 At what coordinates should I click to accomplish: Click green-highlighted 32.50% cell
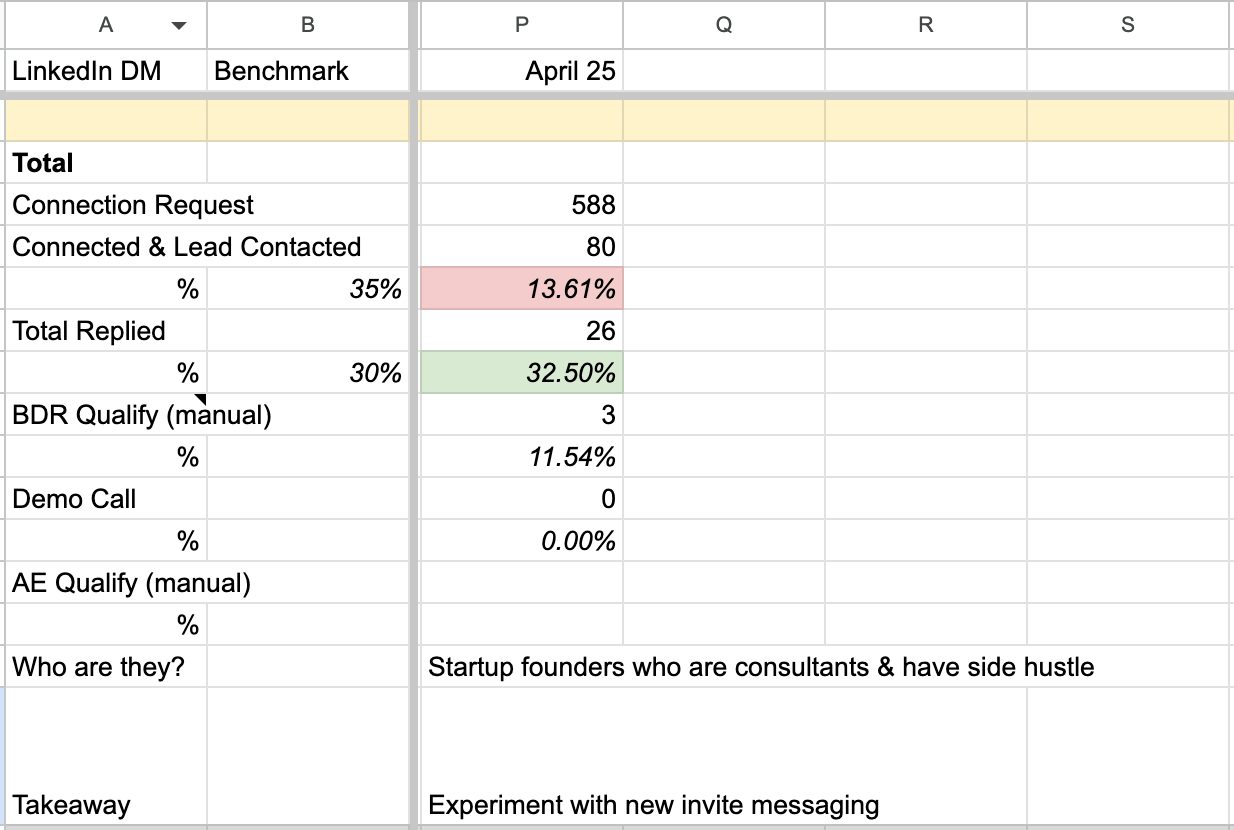coord(521,373)
